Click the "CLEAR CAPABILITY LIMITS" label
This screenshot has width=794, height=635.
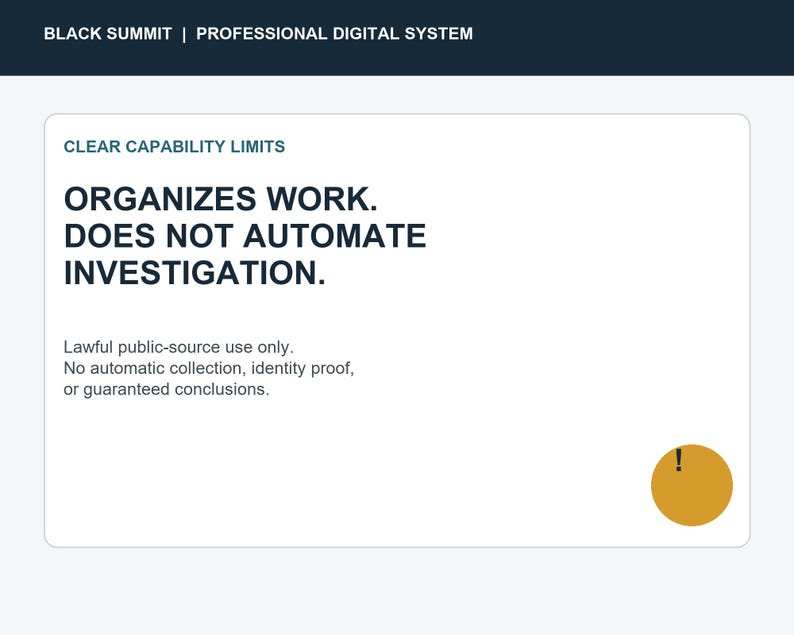[174, 147]
